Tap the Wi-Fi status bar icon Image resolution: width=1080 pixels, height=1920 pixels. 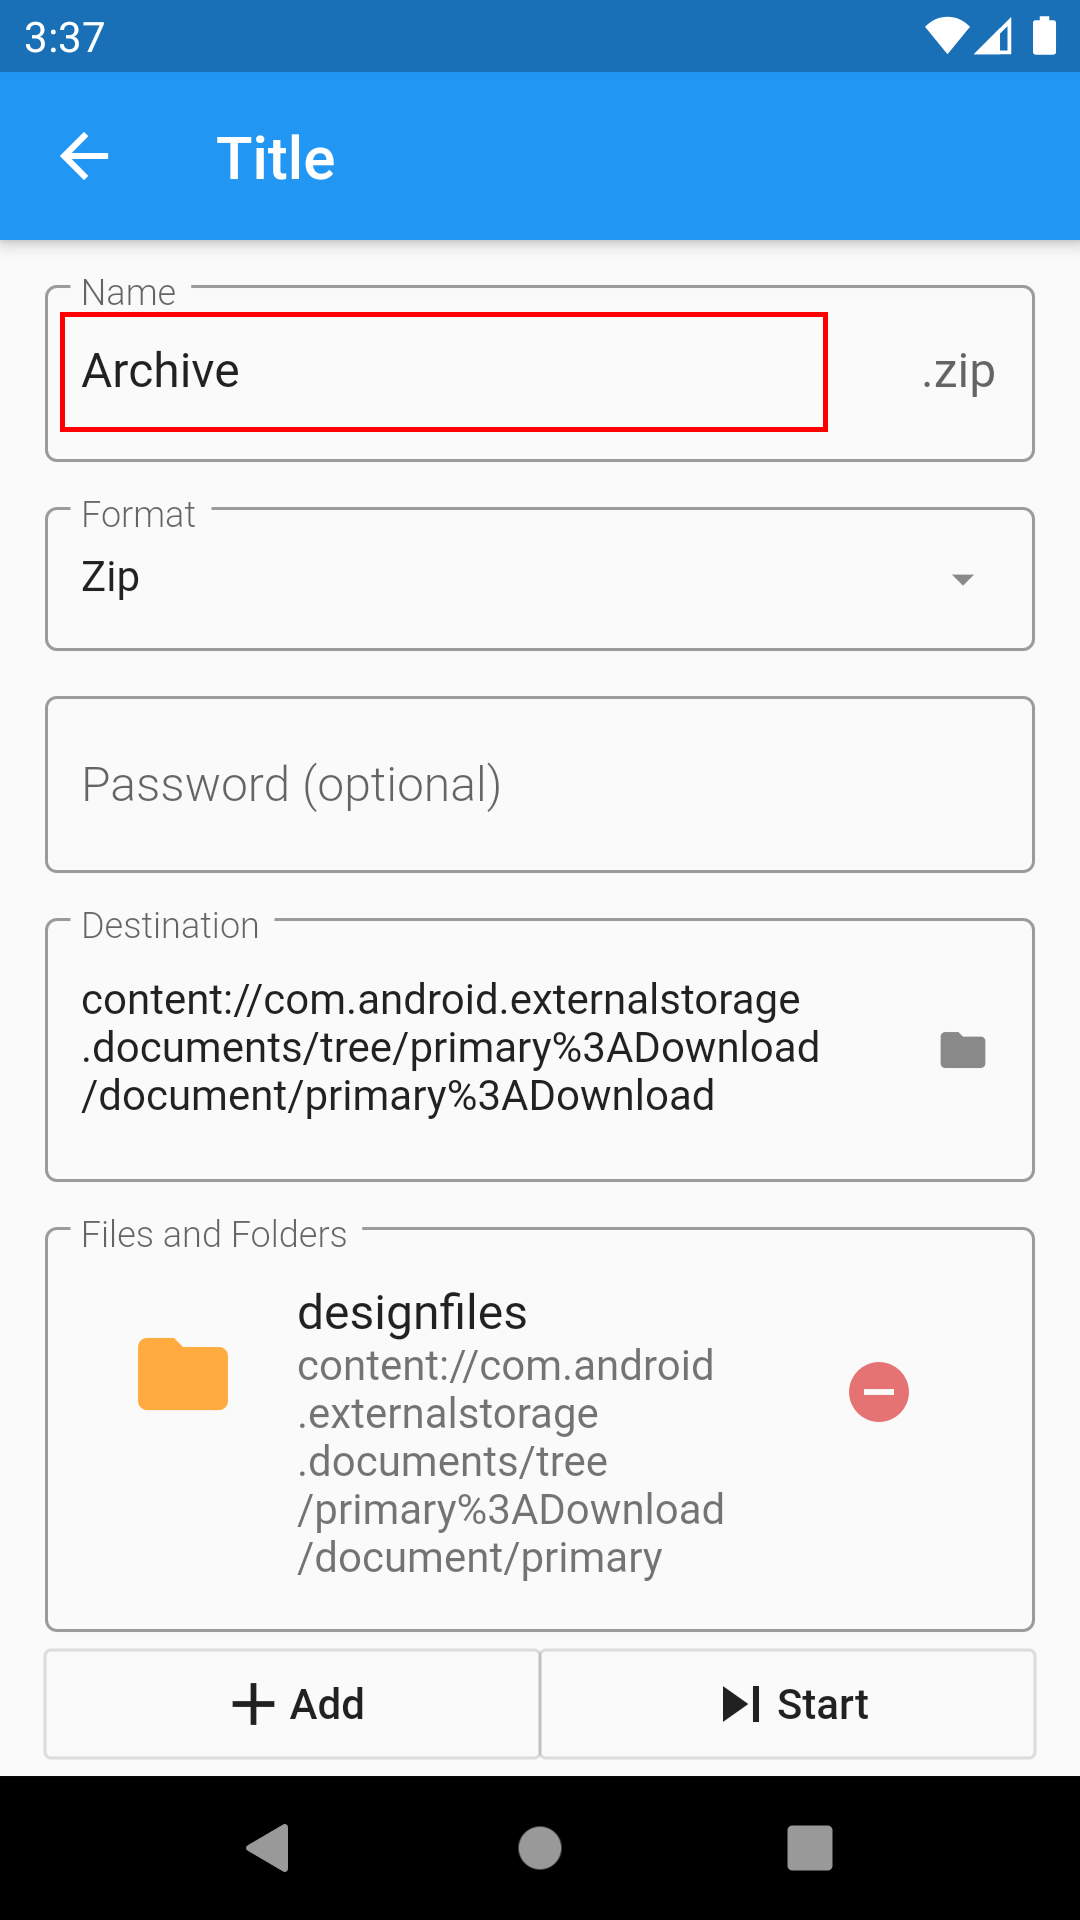tap(945, 37)
